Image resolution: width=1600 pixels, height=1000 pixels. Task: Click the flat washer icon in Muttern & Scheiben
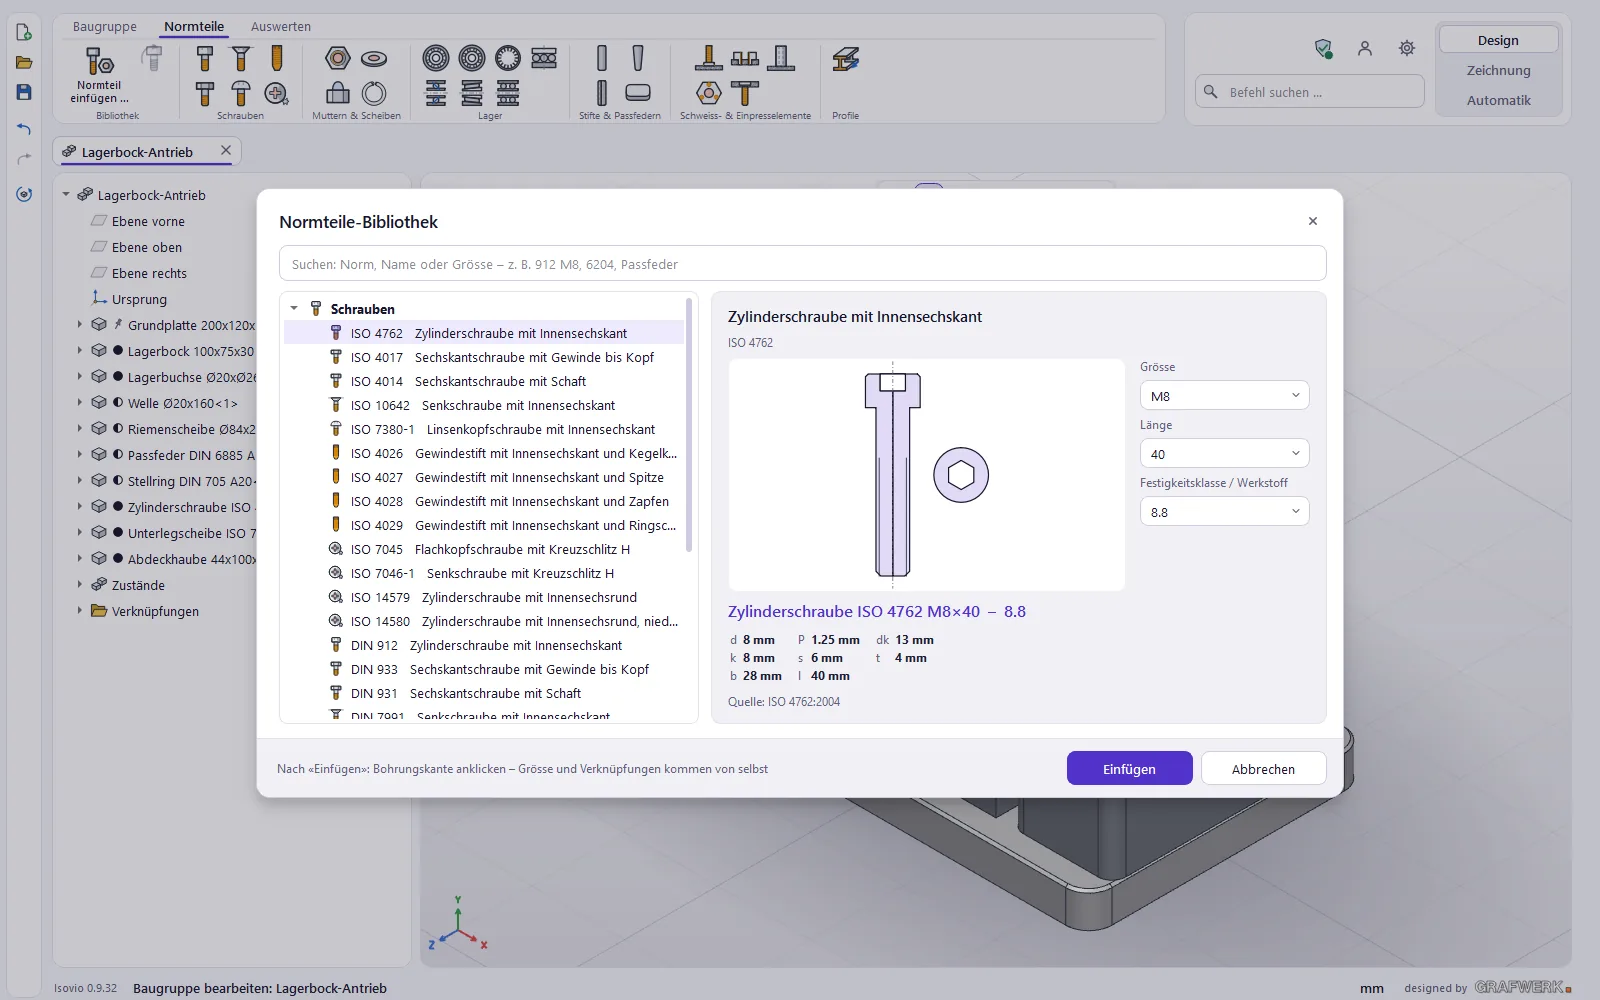click(374, 58)
